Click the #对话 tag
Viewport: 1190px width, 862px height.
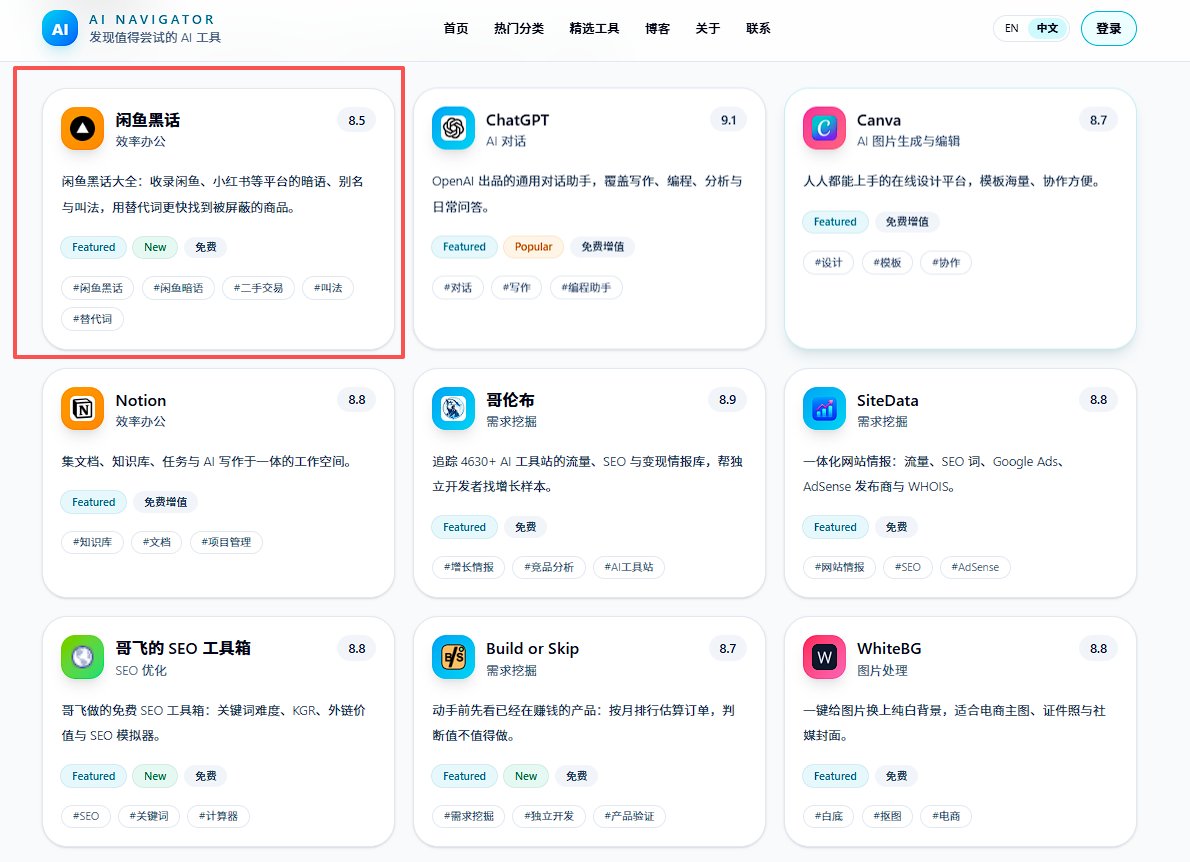(458, 287)
